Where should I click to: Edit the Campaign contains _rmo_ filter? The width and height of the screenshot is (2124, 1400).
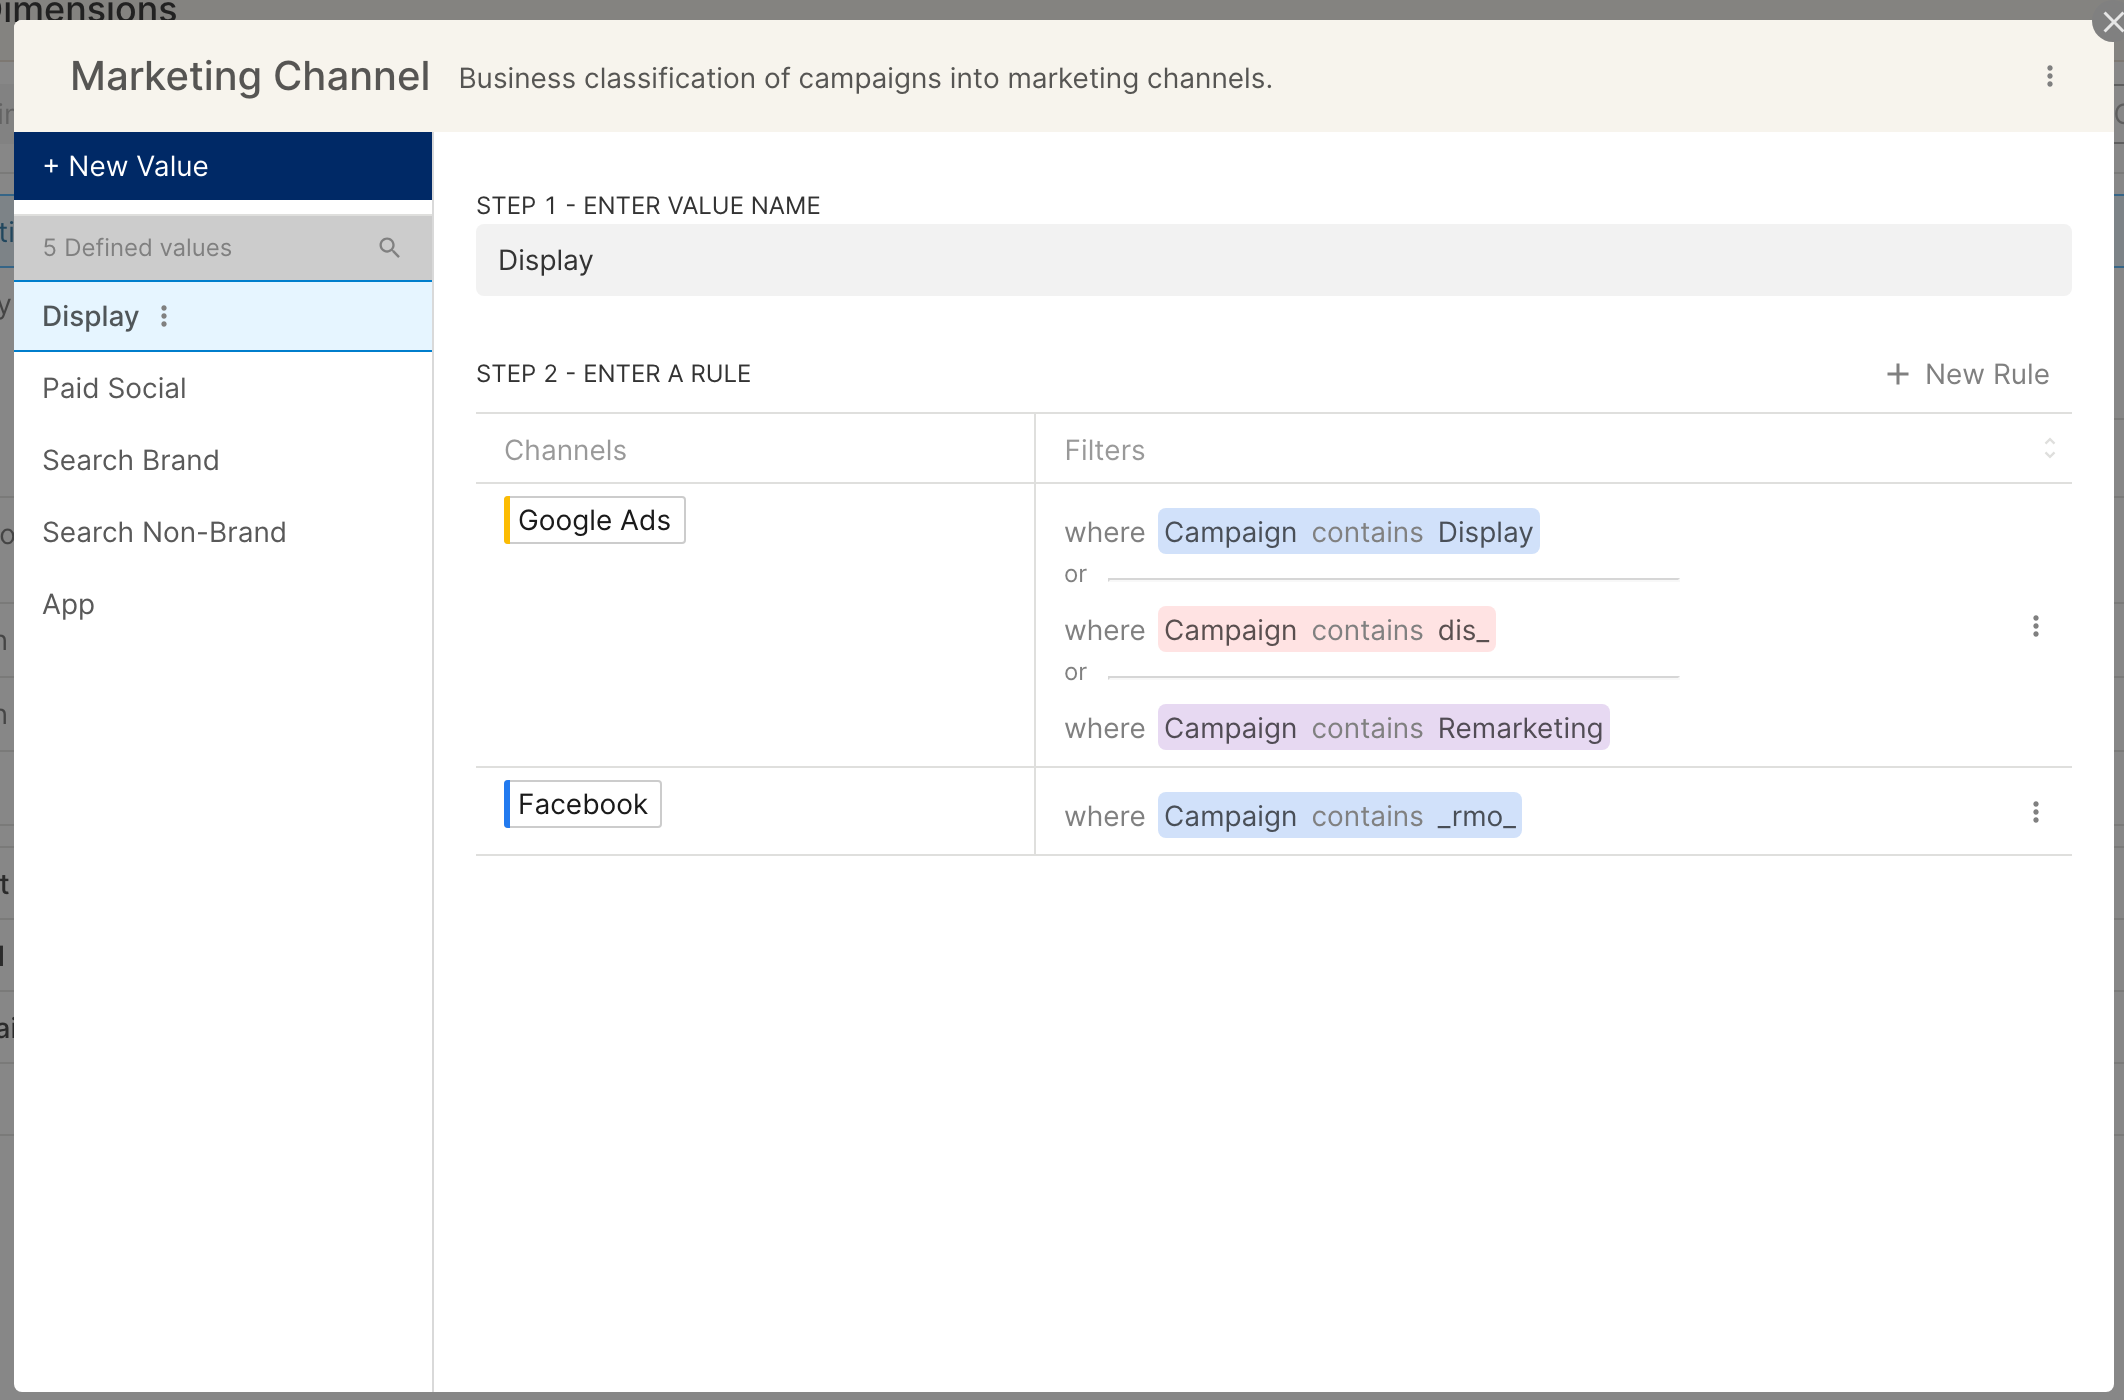coord(1339,816)
